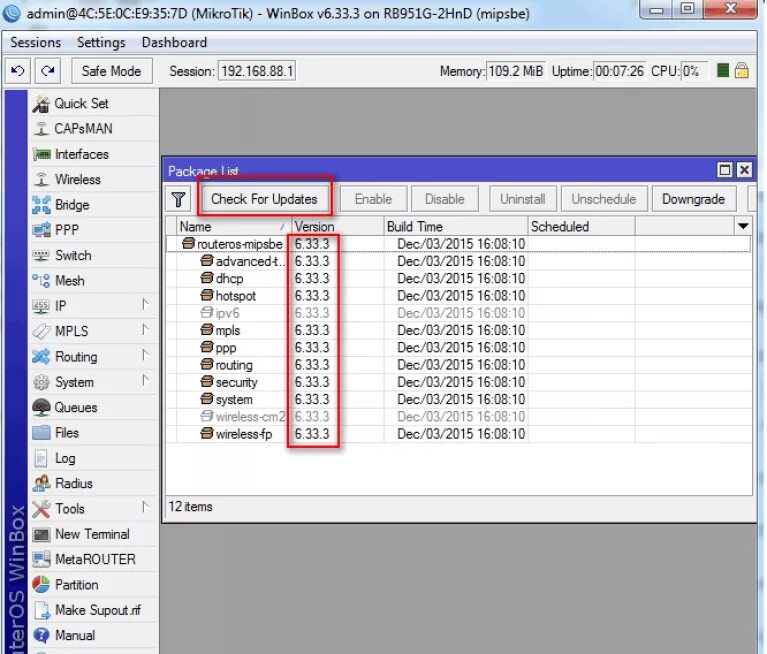Expand the Tools submenu
Screen dimensions: 767x654
coord(145,508)
